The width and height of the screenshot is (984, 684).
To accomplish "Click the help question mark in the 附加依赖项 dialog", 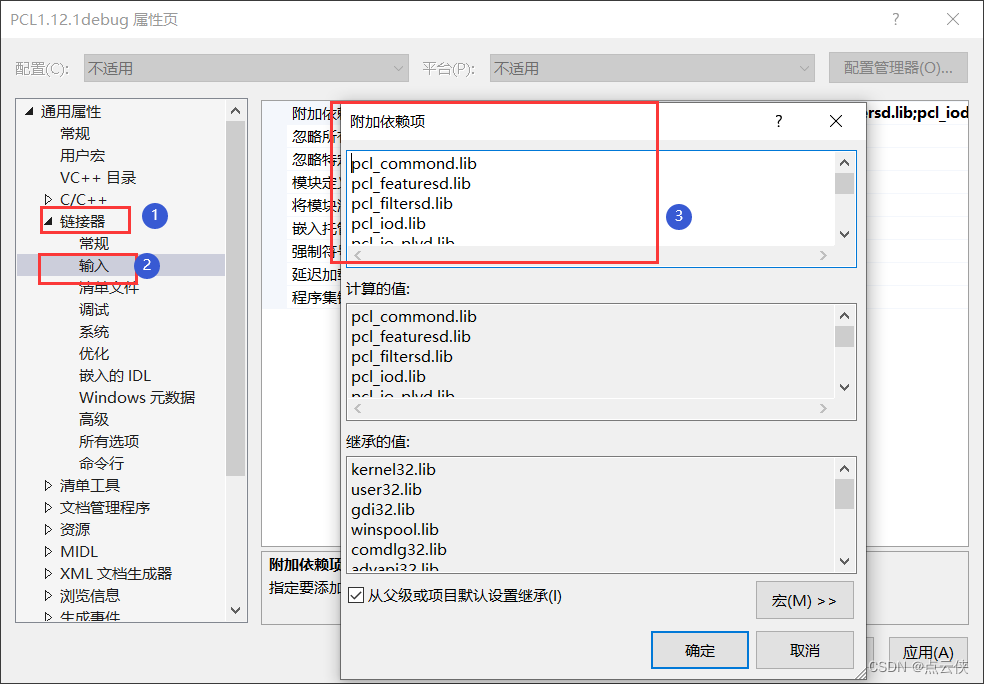I will click(779, 121).
